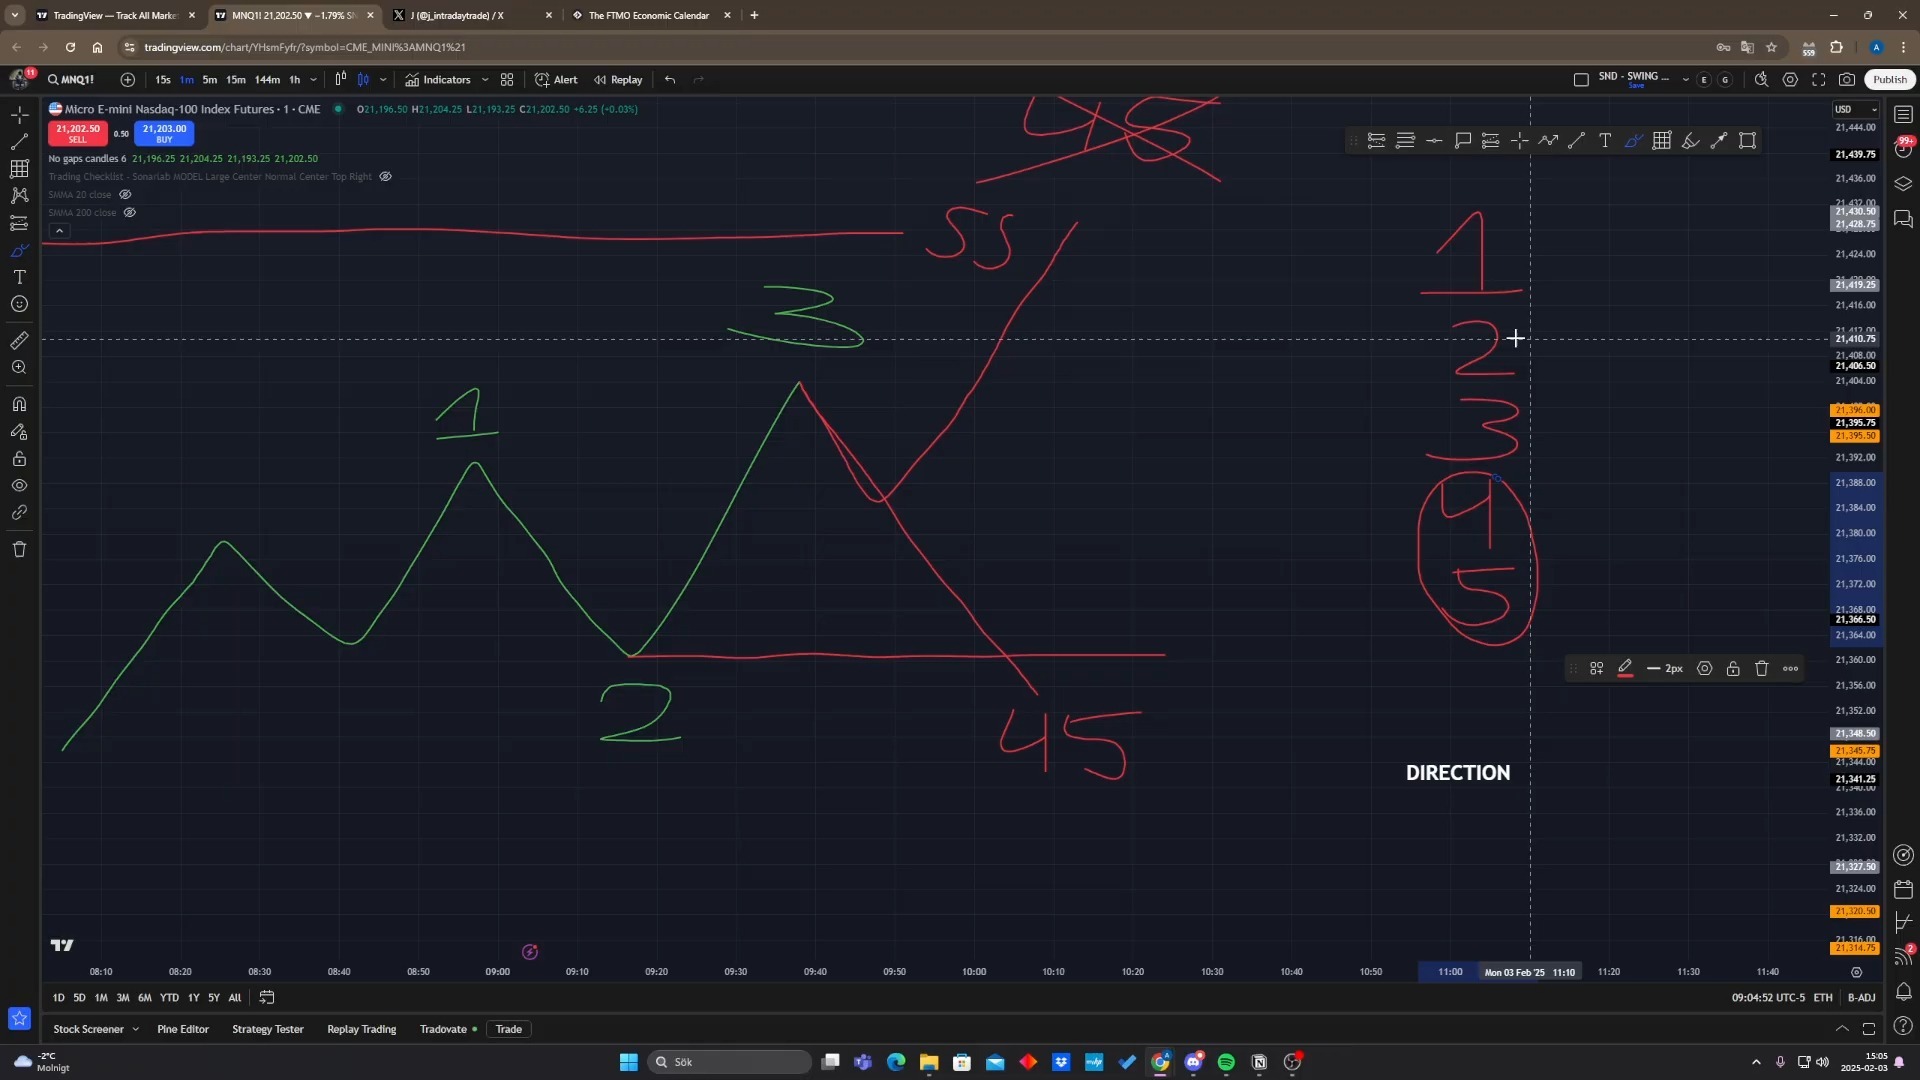This screenshot has width=1920, height=1080.
Task: Click the Magnet mode icon
Action: point(19,405)
